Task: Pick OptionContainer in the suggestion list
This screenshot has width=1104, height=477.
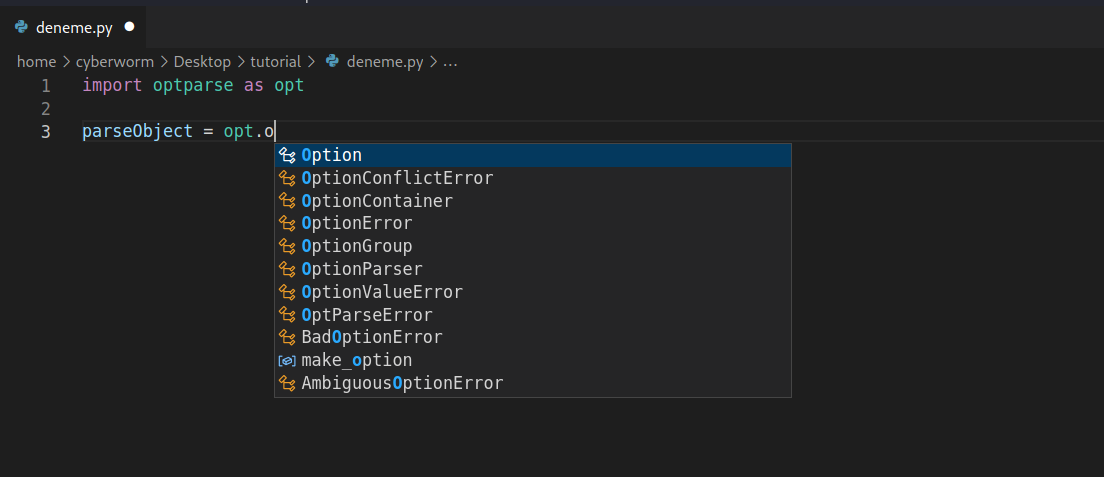Action: tap(377, 201)
